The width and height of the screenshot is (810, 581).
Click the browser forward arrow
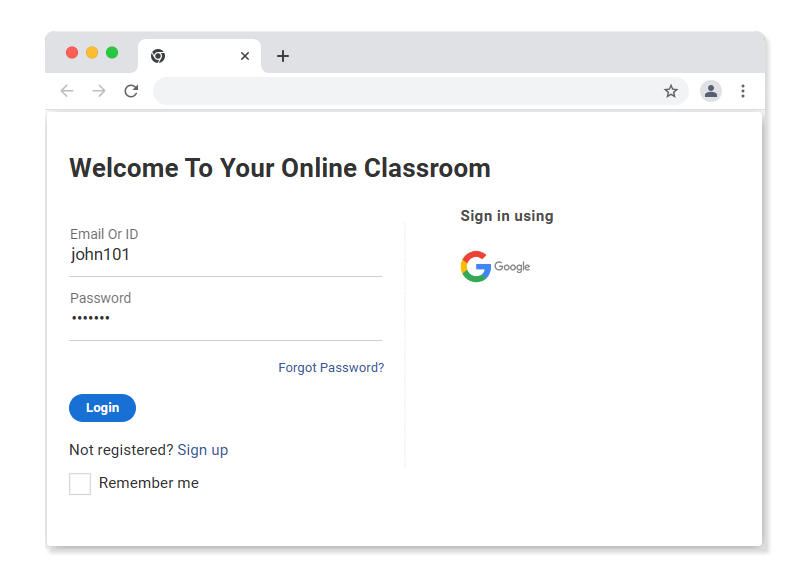[x=99, y=91]
